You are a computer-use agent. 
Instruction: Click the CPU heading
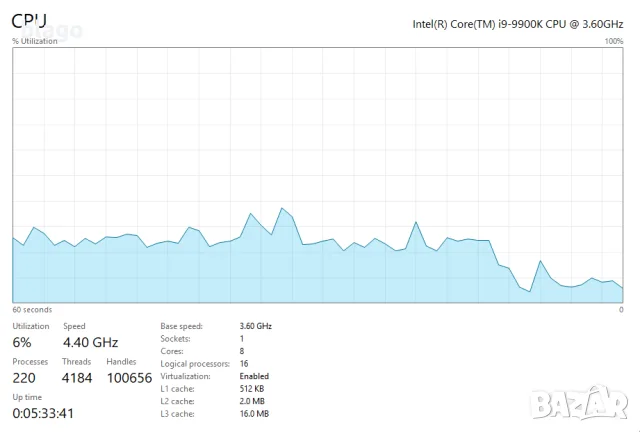point(29,21)
